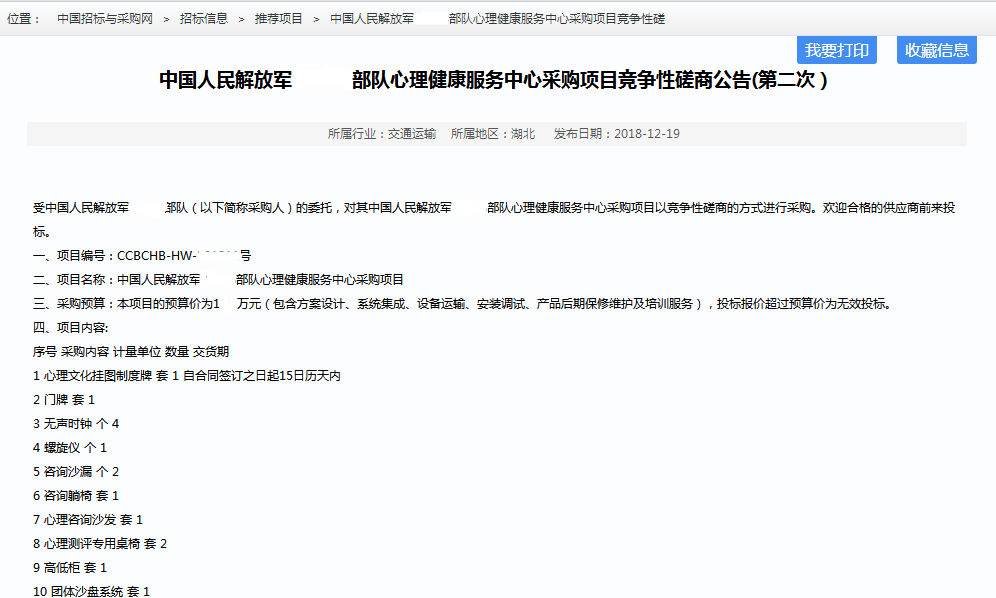Click the 所属行业:交通运输 label
Image resolution: width=996 pixels, height=598 pixels.
[381, 134]
